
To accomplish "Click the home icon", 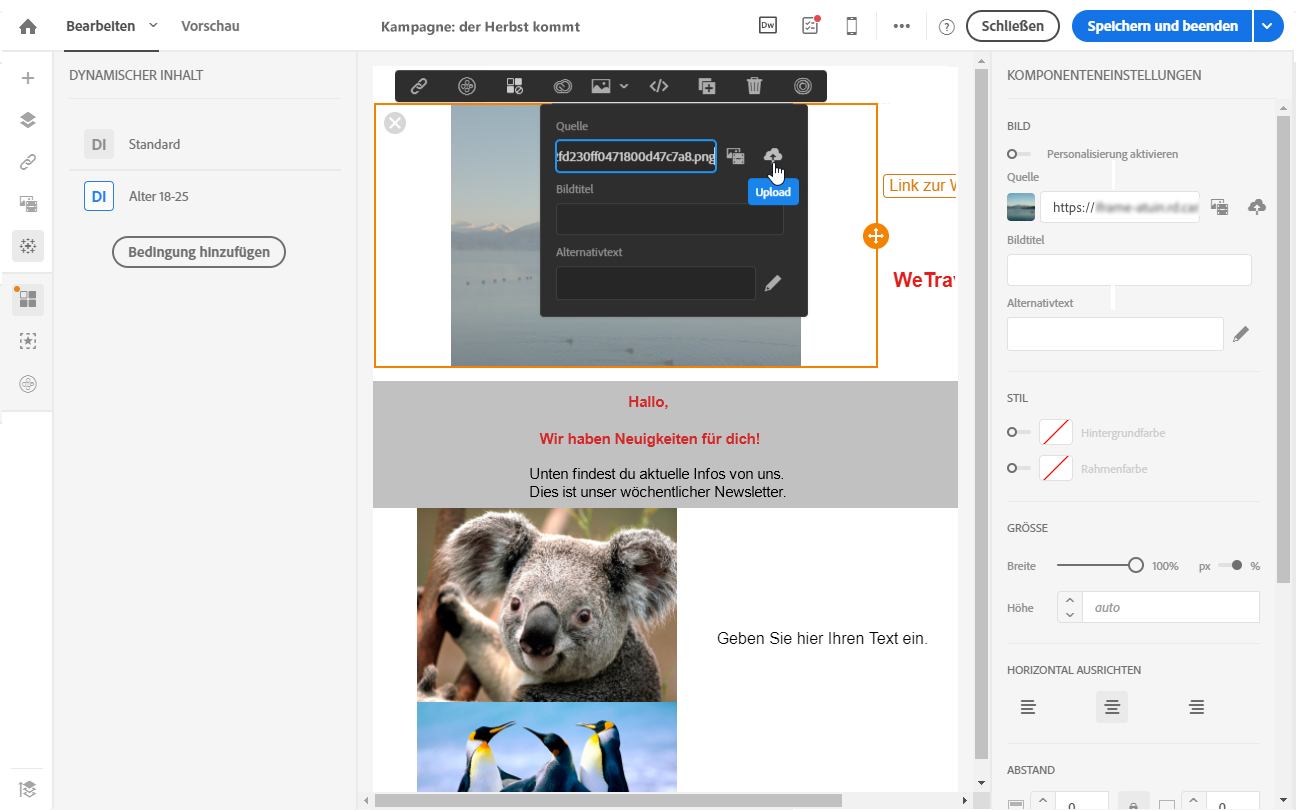I will click(x=28, y=26).
